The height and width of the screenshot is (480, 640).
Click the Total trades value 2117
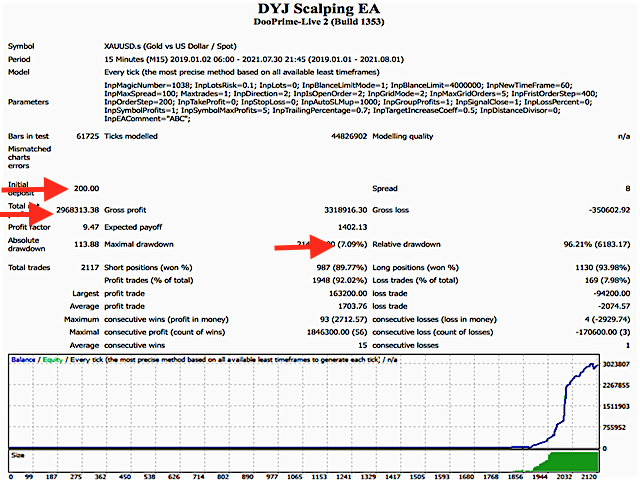[x=90, y=268]
